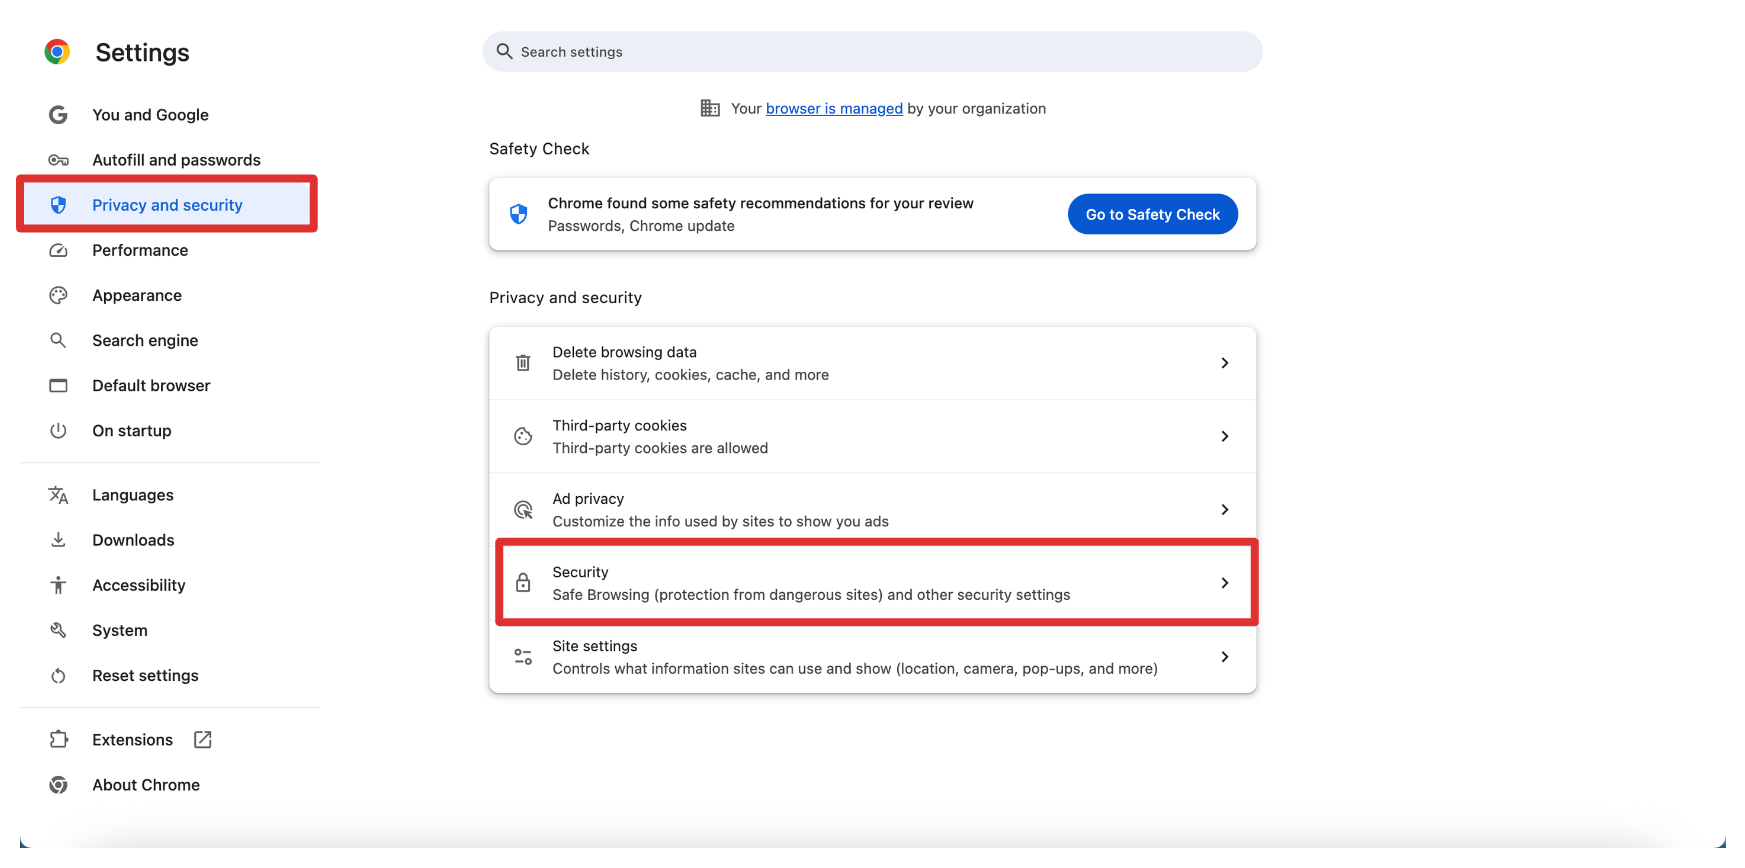The height and width of the screenshot is (868, 1745).
Task: Follow the 'browser is managed' link
Action: tap(834, 109)
